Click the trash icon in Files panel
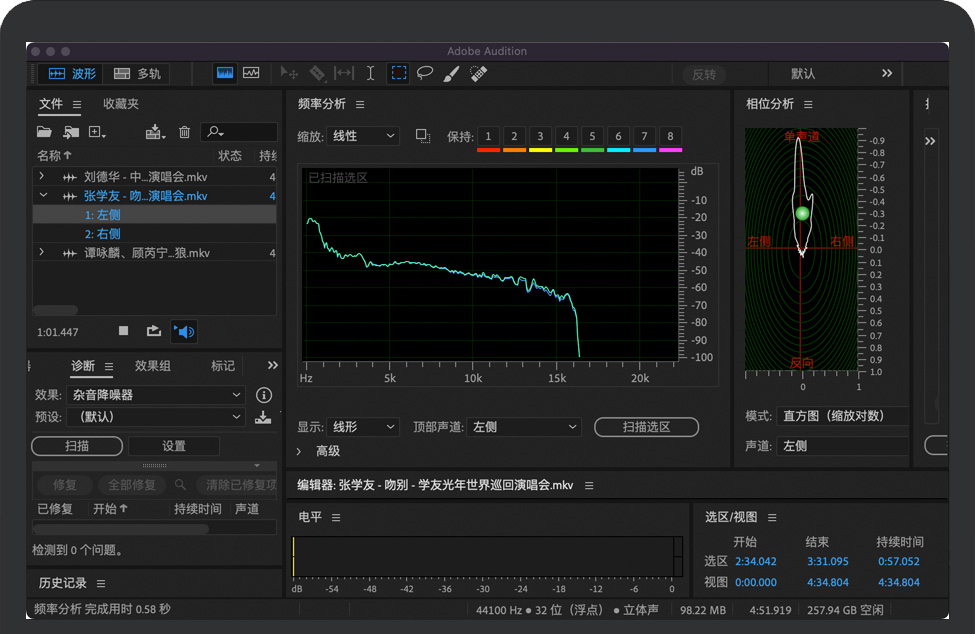 tap(184, 132)
